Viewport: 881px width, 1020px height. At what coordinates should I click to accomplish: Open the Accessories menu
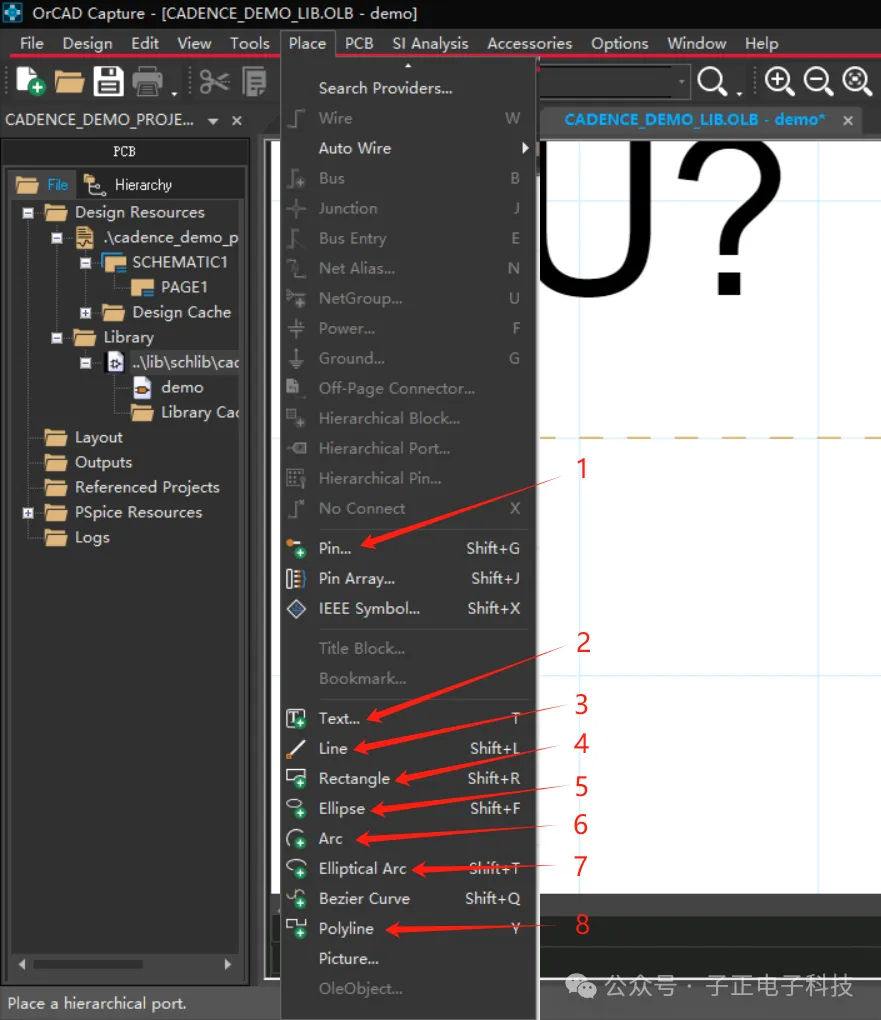tap(530, 44)
